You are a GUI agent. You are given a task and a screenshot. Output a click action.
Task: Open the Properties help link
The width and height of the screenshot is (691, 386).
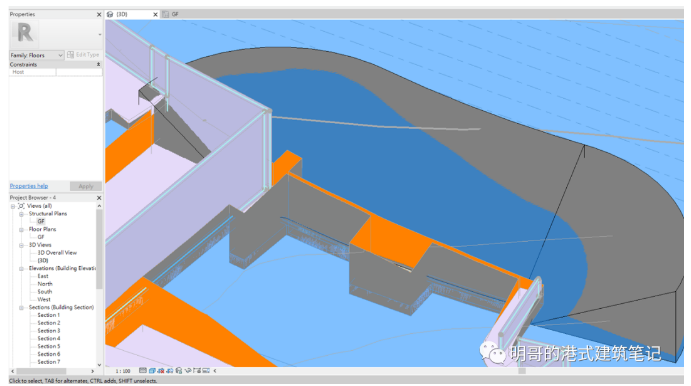coord(29,186)
